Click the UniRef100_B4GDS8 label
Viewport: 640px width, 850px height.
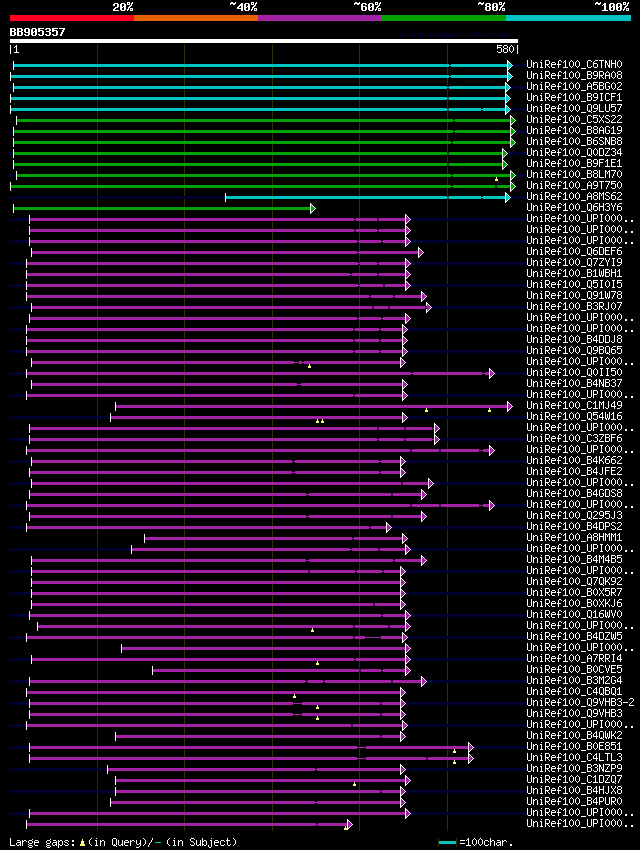tap(574, 494)
